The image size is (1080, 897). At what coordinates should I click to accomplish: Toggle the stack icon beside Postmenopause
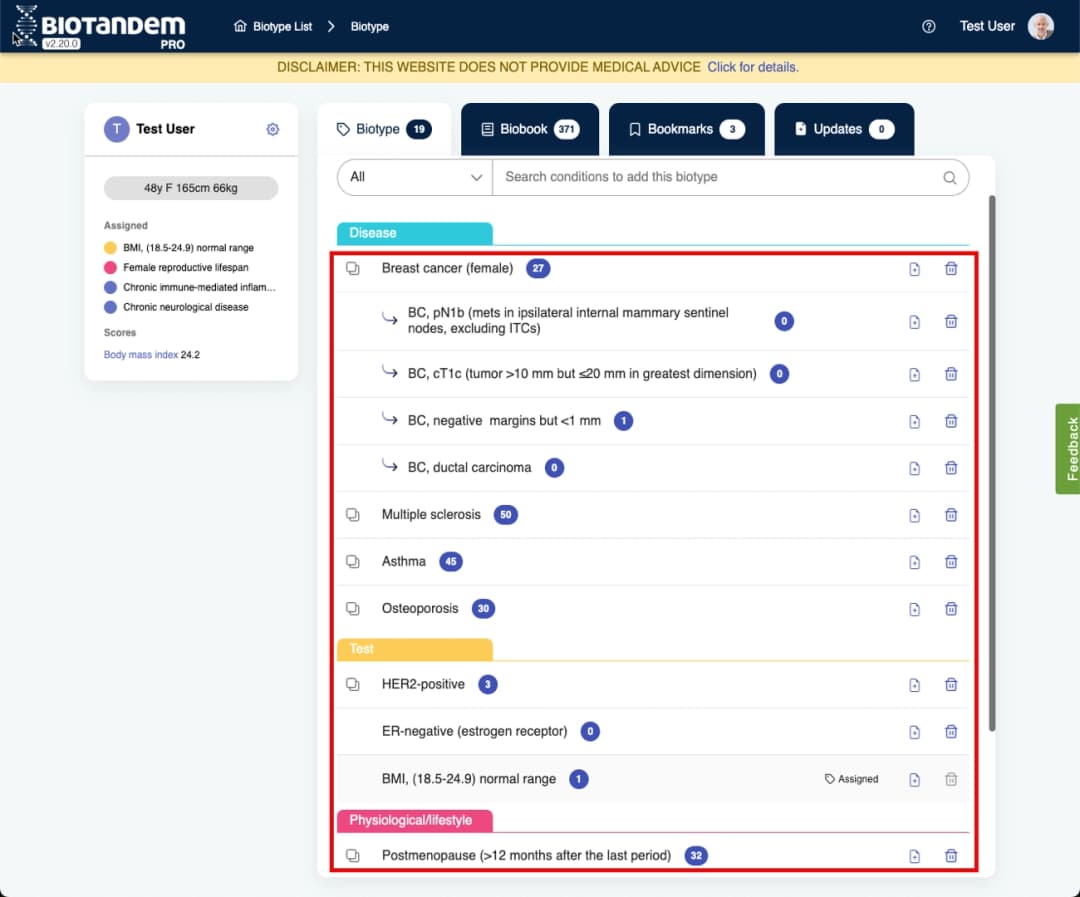pyautogui.click(x=352, y=856)
